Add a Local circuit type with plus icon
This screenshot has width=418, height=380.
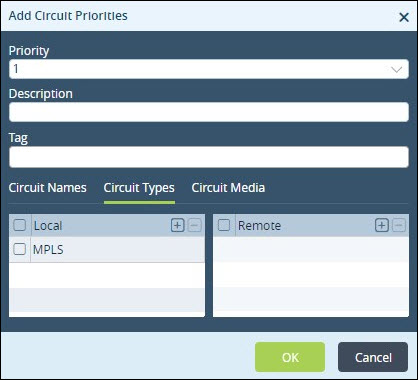[x=177, y=226]
